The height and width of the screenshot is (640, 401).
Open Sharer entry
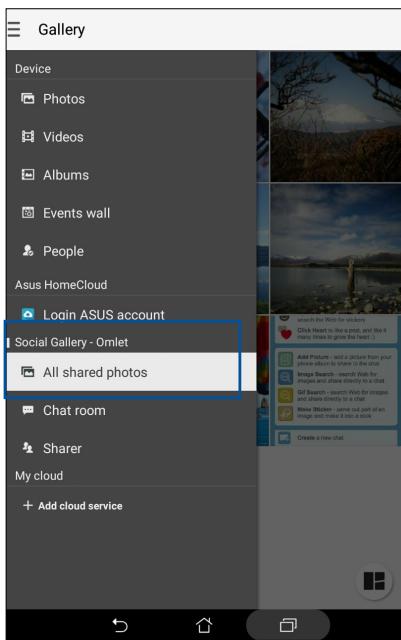131,448
